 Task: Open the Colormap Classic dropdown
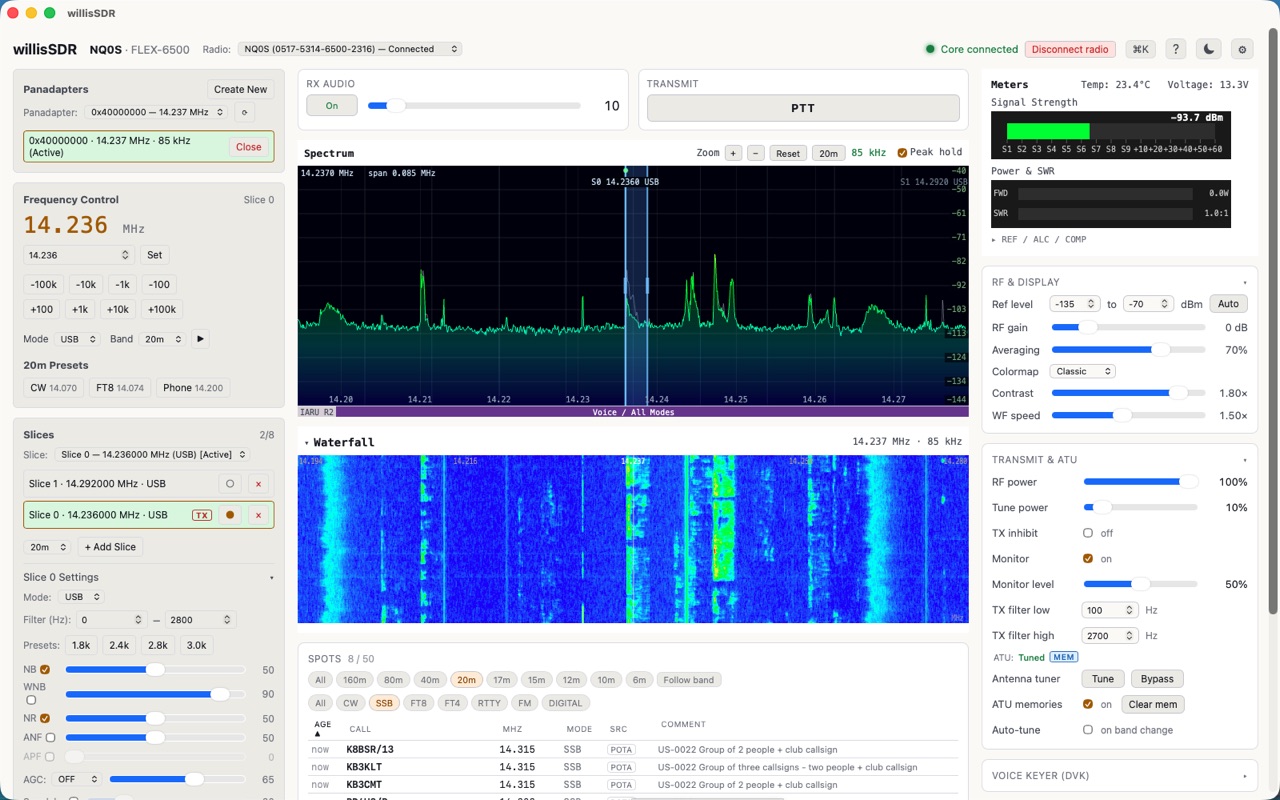pos(1082,371)
